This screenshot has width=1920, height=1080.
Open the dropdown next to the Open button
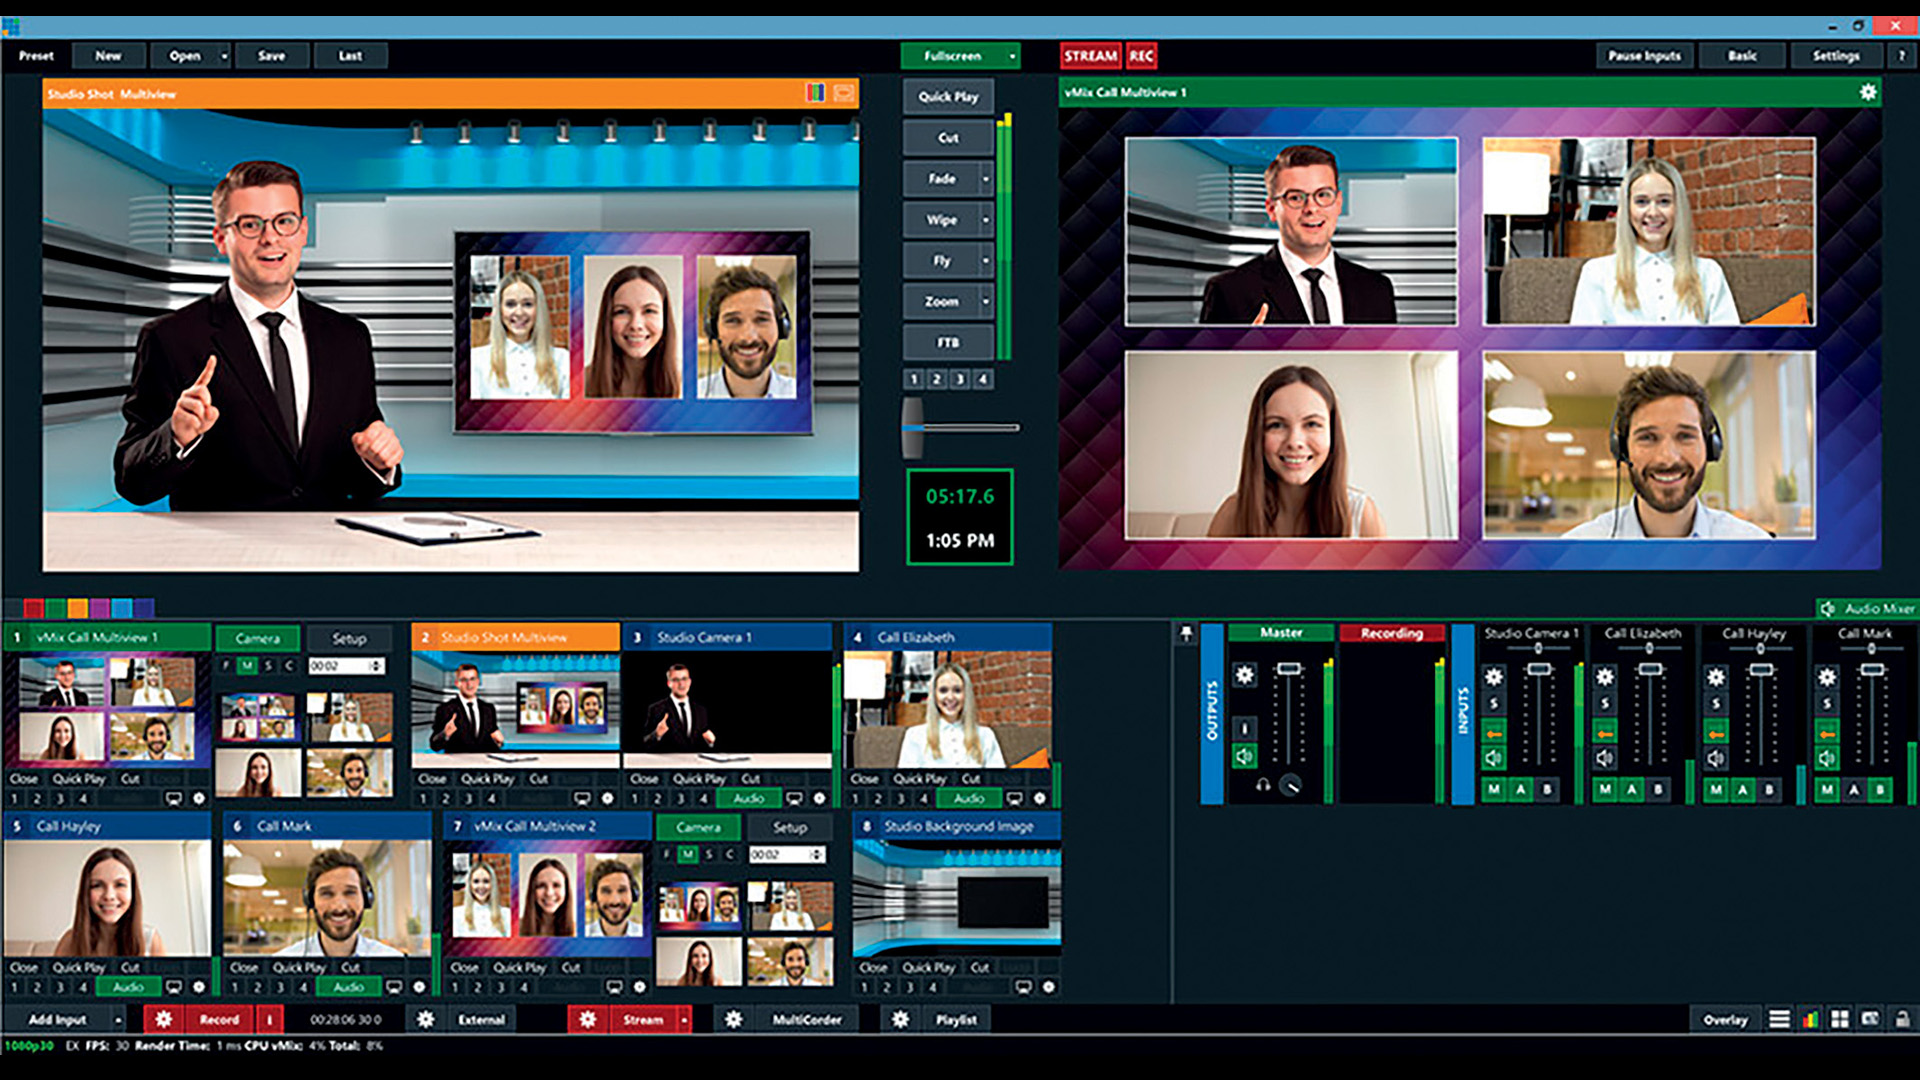[x=226, y=56]
